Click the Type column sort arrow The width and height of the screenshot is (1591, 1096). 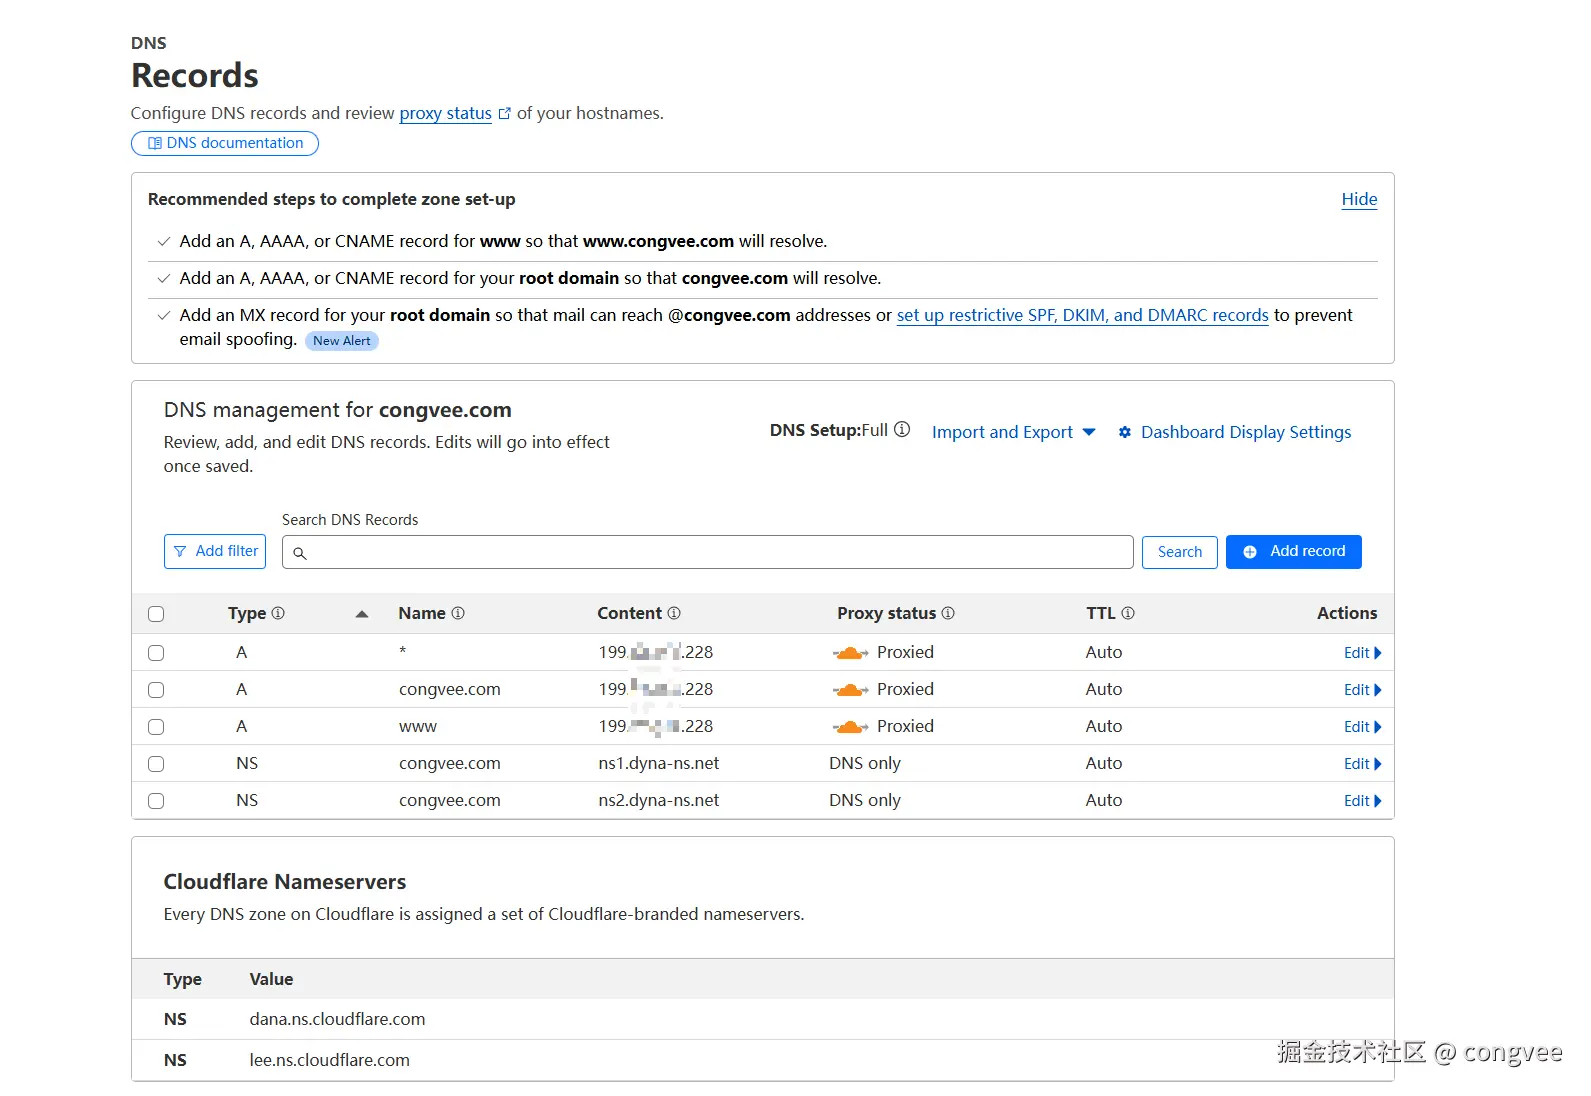point(362,614)
